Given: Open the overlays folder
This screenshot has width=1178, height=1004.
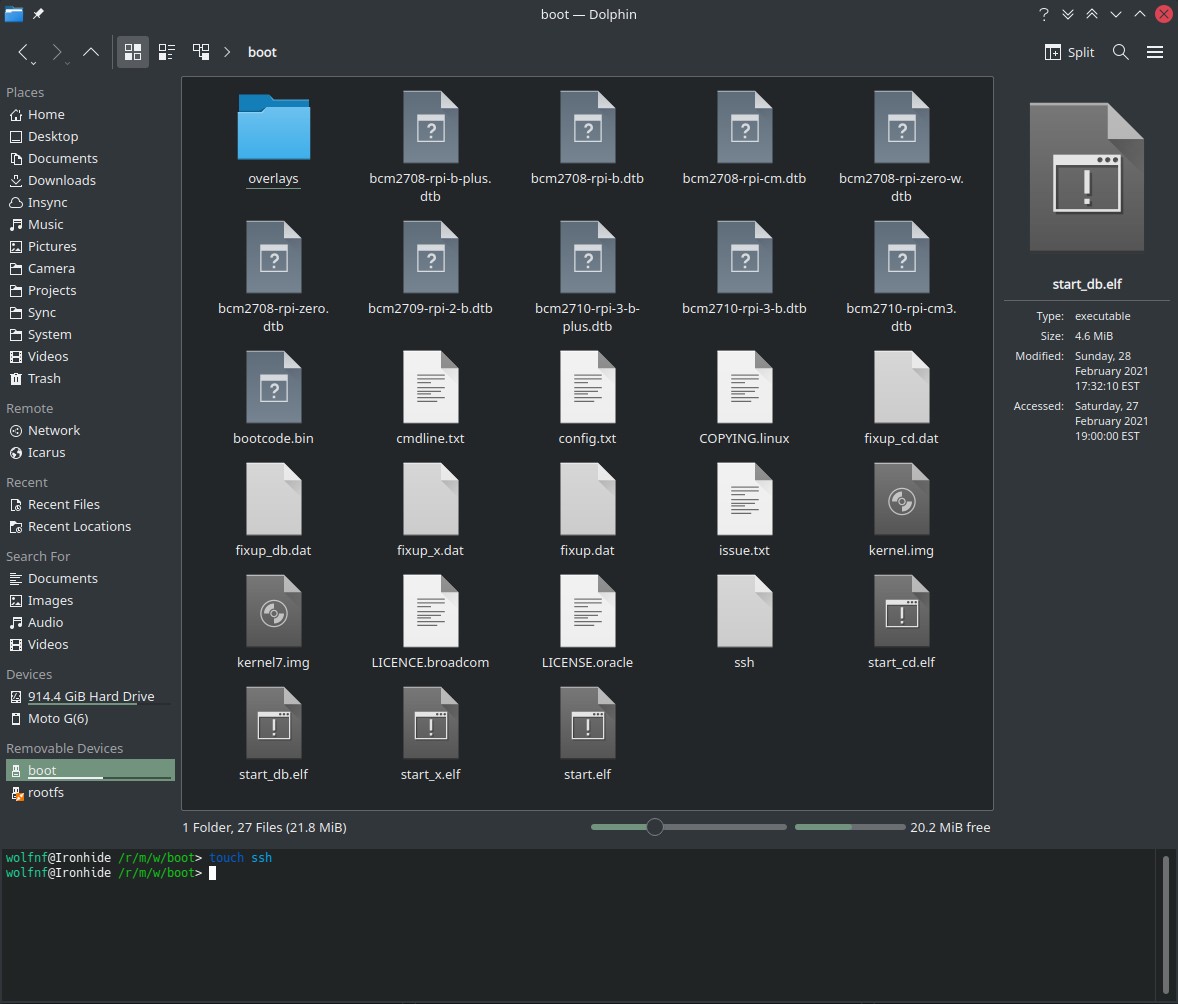Looking at the screenshot, I should click(x=273, y=130).
